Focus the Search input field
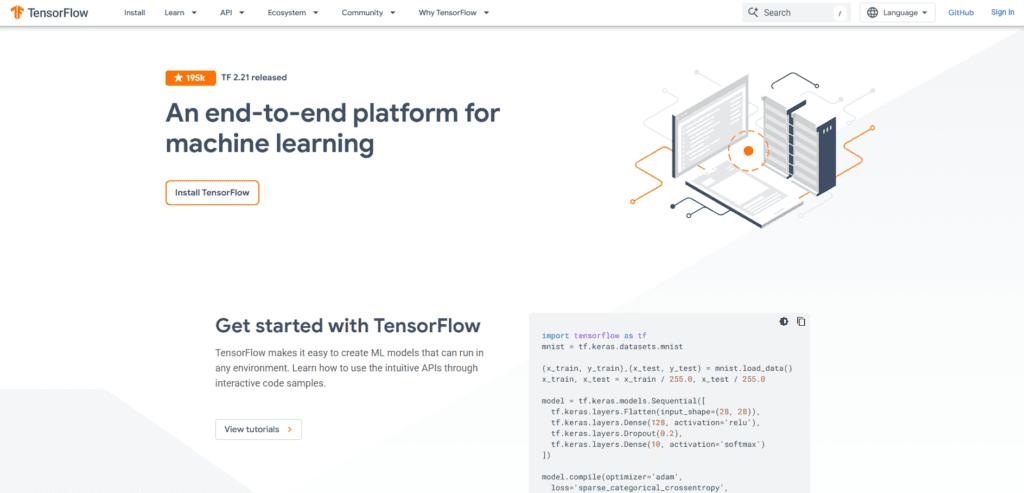1024x493 pixels. click(796, 12)
